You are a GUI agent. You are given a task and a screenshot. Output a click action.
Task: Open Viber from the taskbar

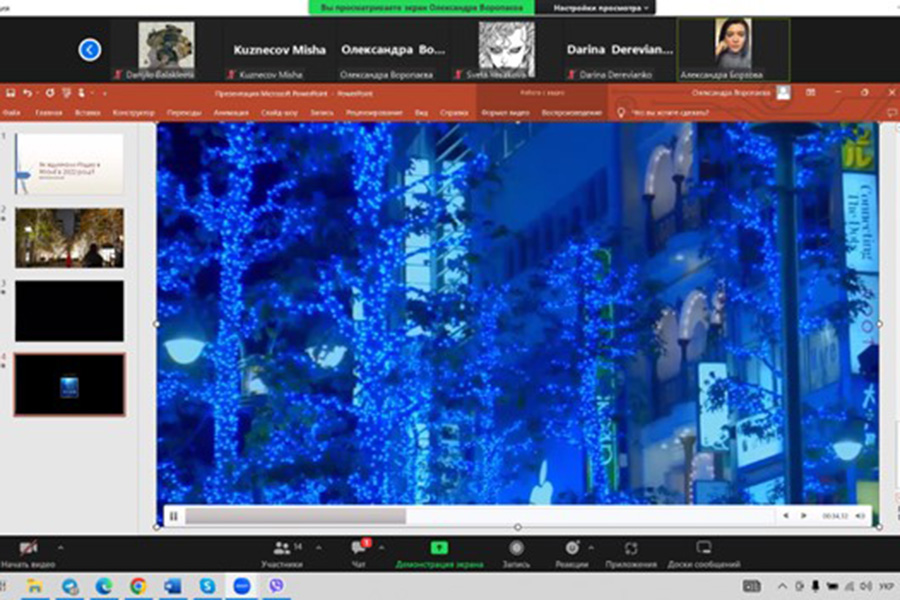coord(276,586)
